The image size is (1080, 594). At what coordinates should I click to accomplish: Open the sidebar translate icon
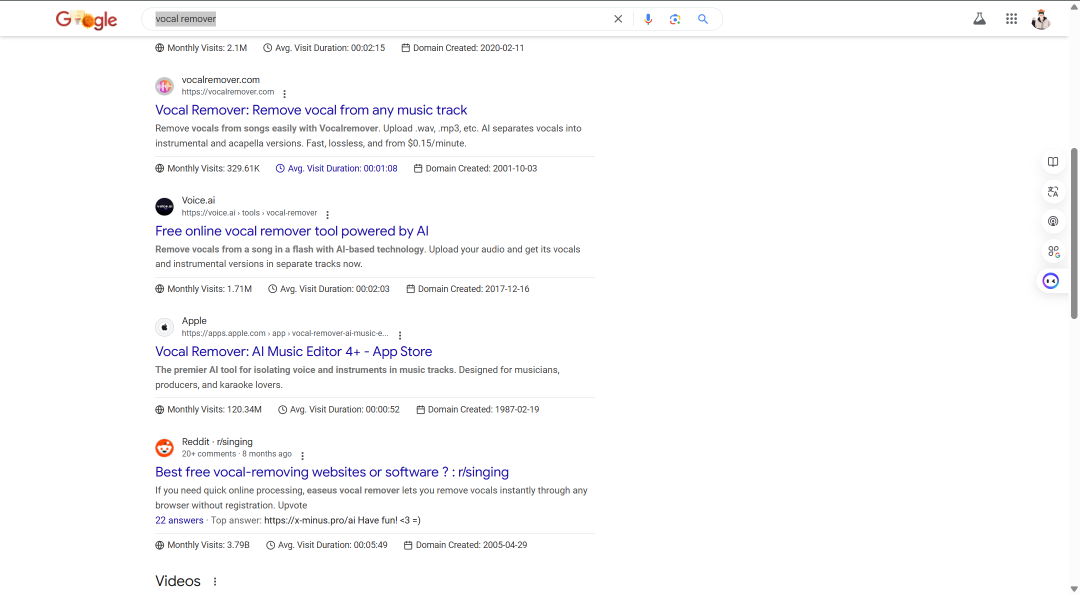point(1052,192)
